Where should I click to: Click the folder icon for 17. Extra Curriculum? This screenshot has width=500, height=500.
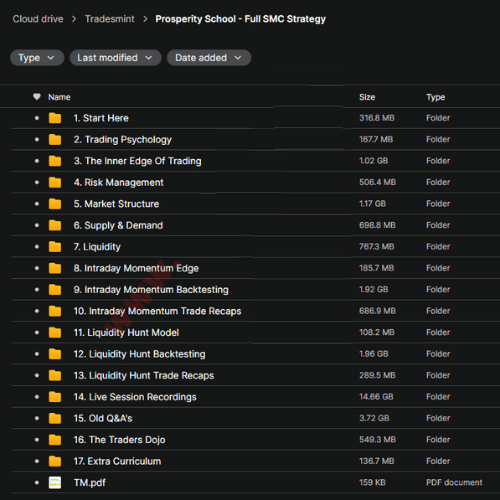pyautogui.click(x=55, y=461)
